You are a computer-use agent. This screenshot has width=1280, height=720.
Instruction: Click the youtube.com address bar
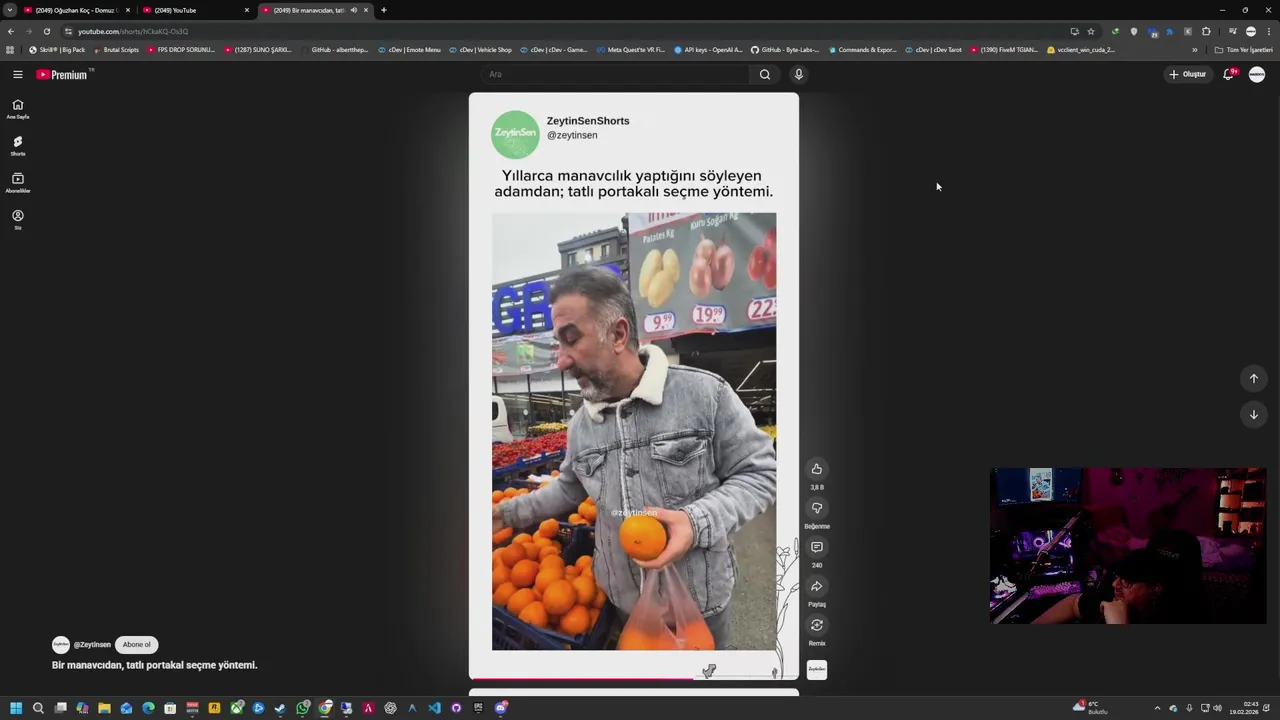pyautogui.click(x=560, y=31)
